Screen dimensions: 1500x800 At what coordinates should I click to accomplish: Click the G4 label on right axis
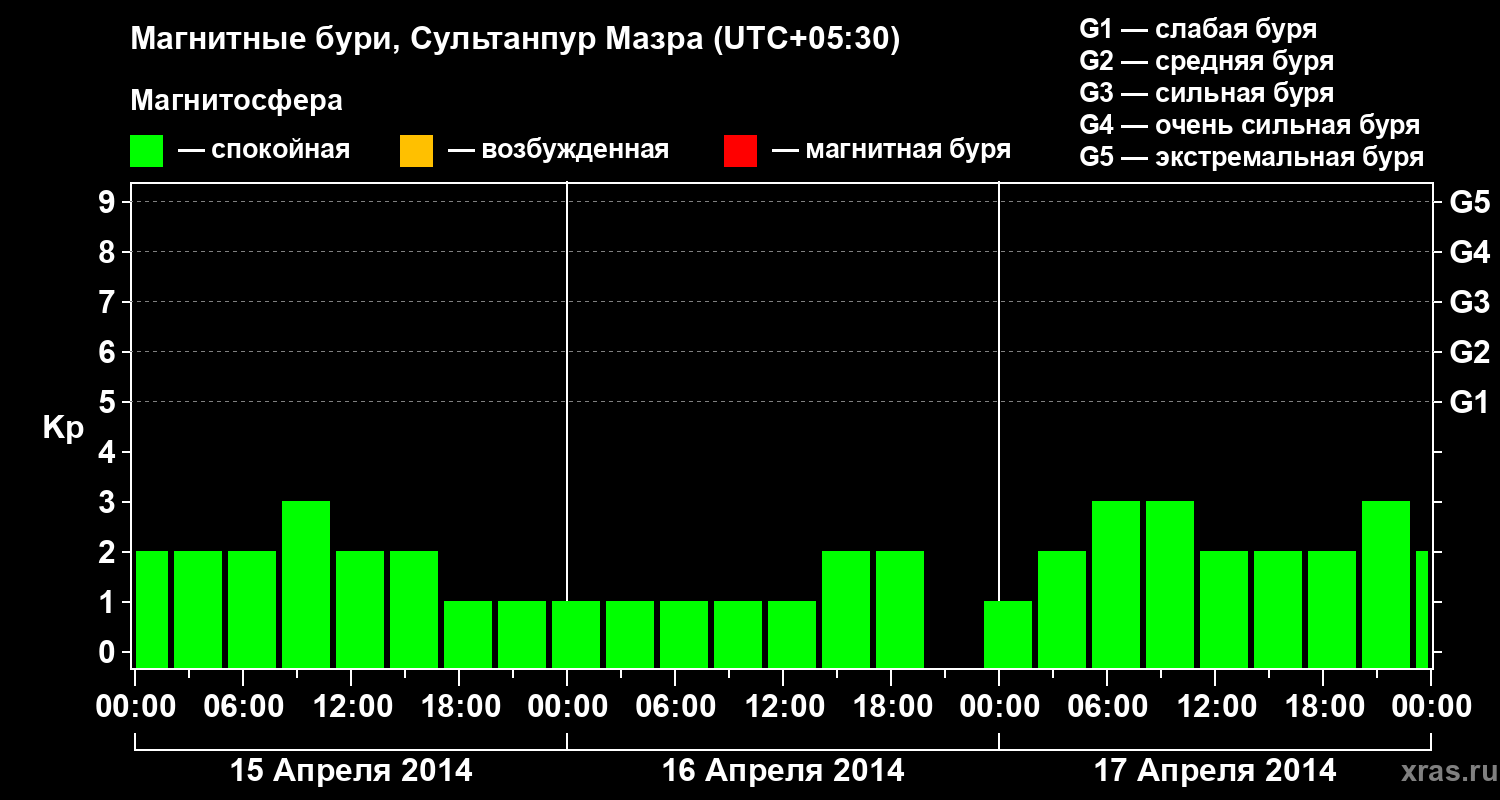[x=1470, y=253]
